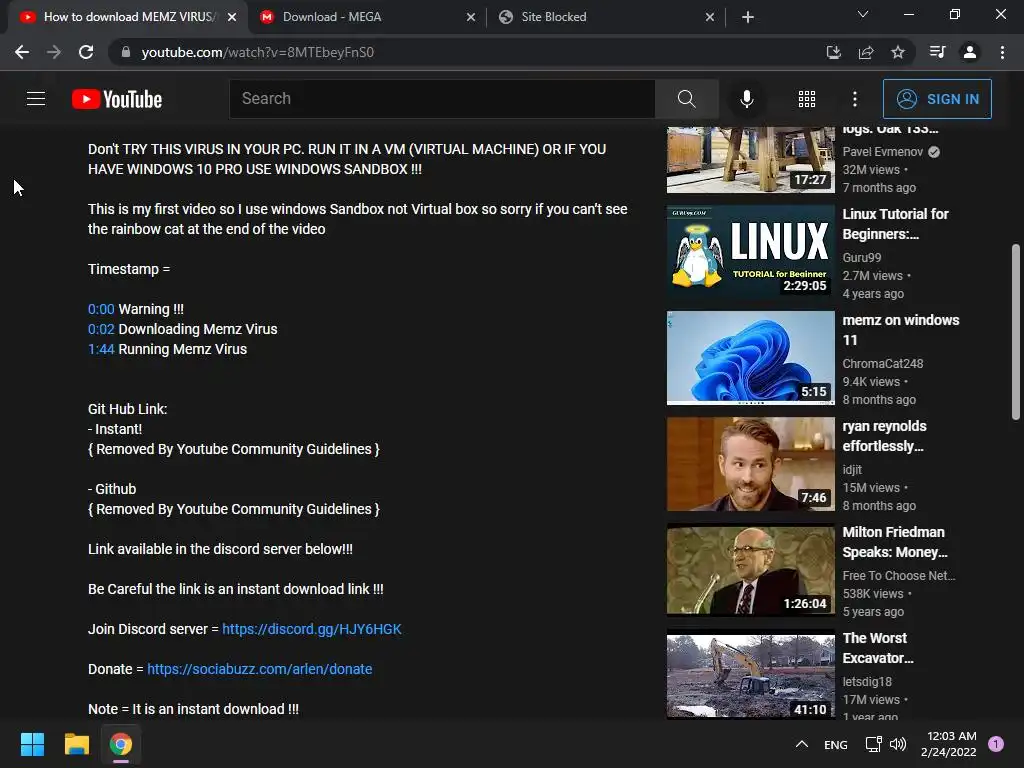View site lock security info
Viewport: 1024px width, 768px height.
tap(125, 52)
